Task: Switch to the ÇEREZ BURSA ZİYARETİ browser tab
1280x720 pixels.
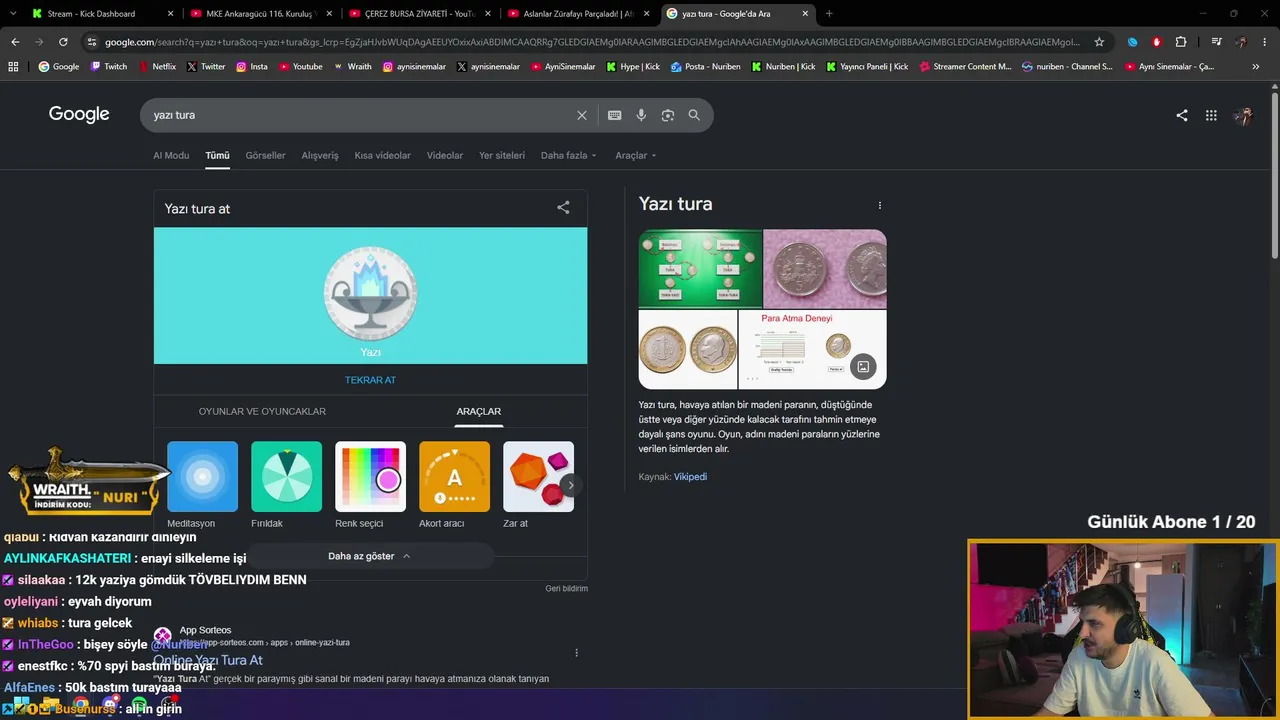Action: click(420, 14)
